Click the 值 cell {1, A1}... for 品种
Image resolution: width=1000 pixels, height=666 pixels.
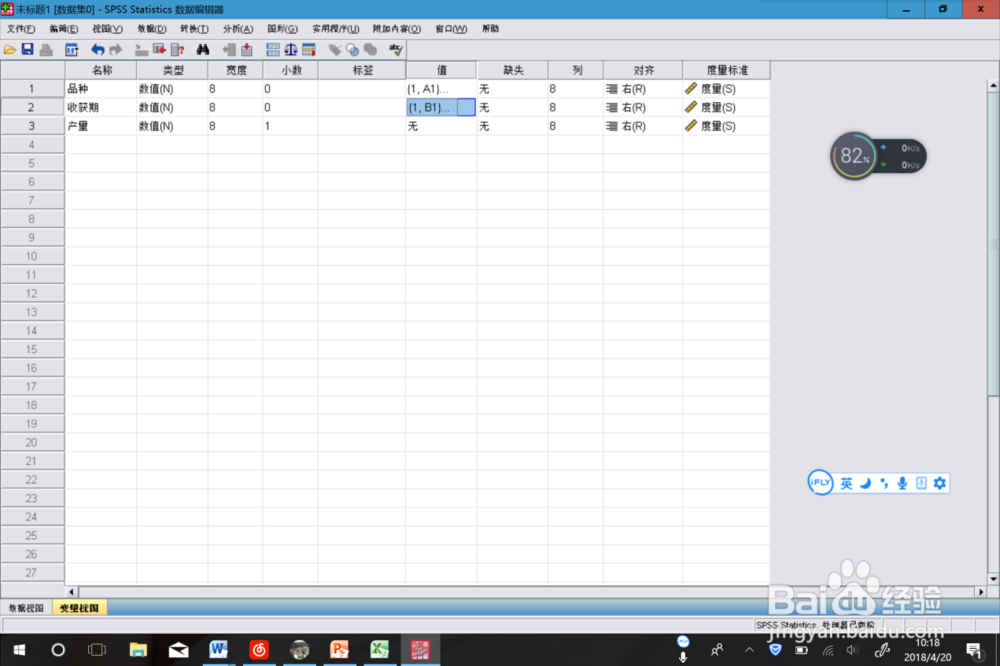[x=441, y=89]
